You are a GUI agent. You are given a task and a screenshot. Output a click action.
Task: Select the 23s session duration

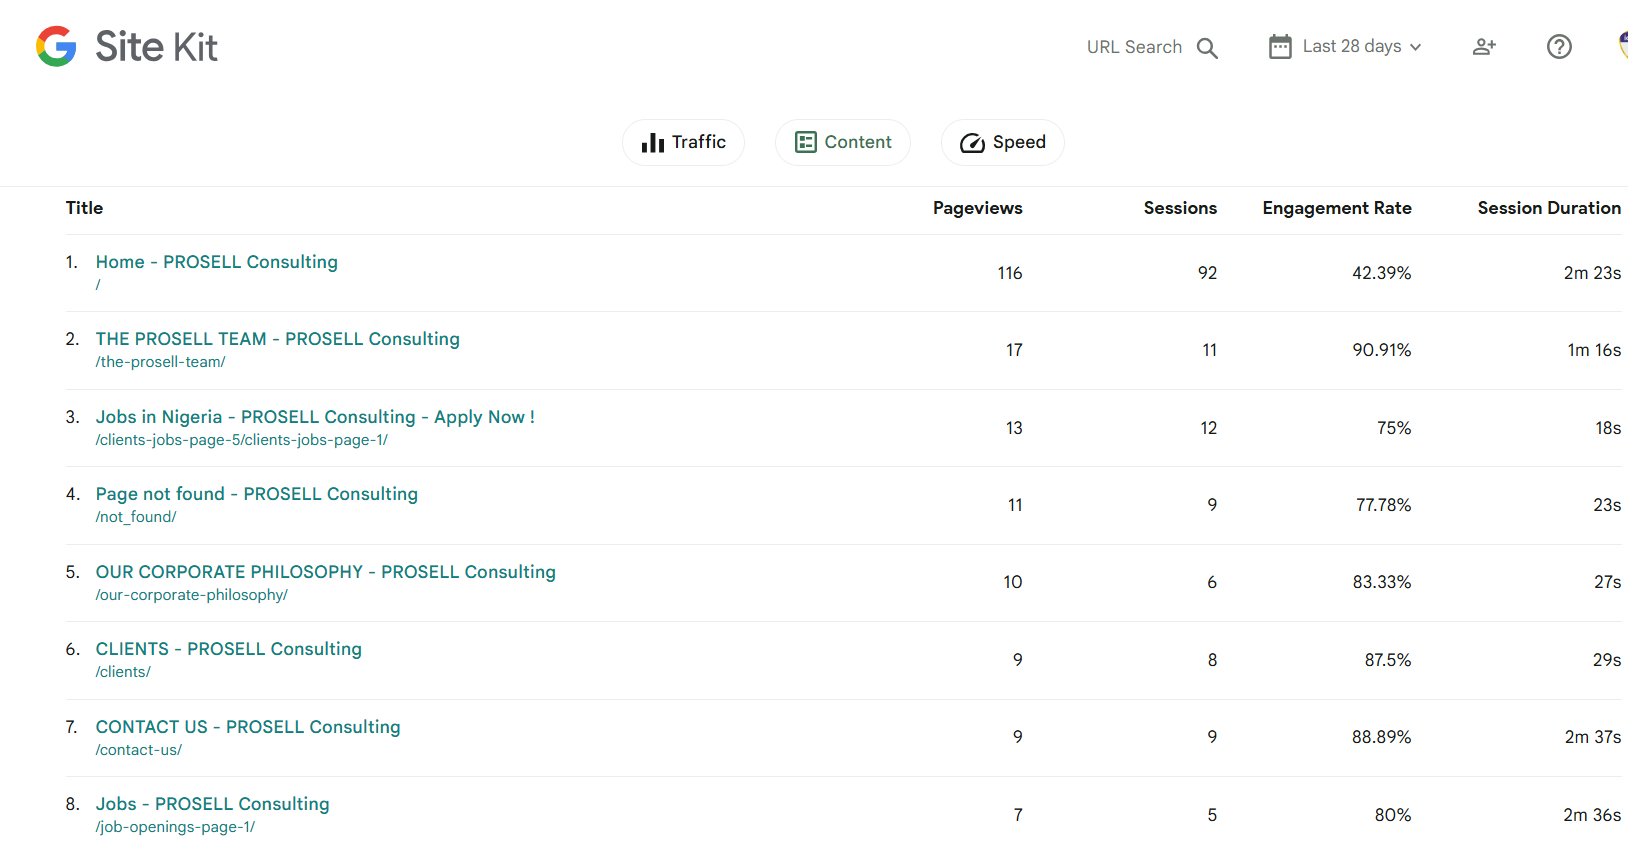[x=1607, y=505]
